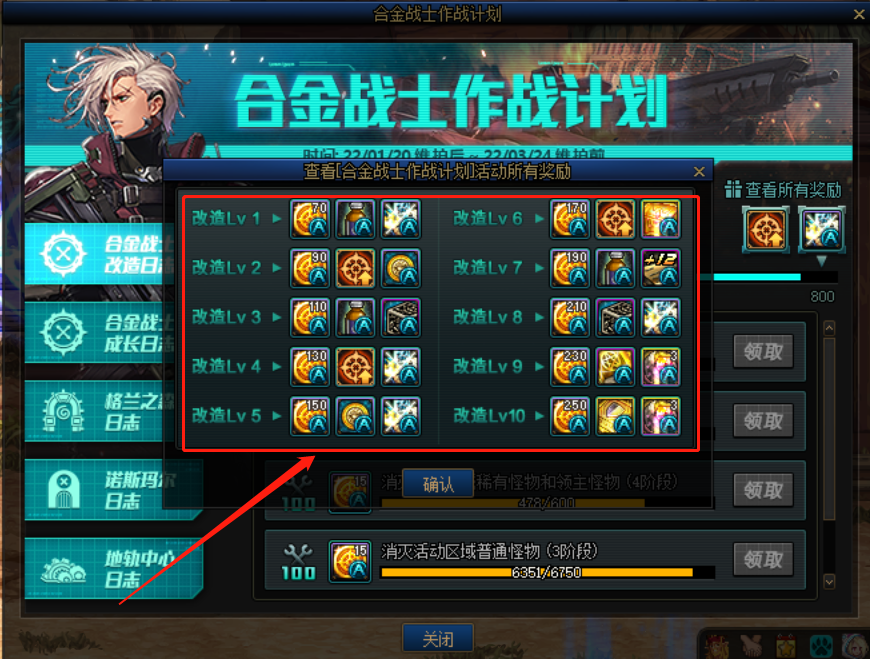
Task: Select the 250-coin reward for 改造Lv10
Action: 570,416
